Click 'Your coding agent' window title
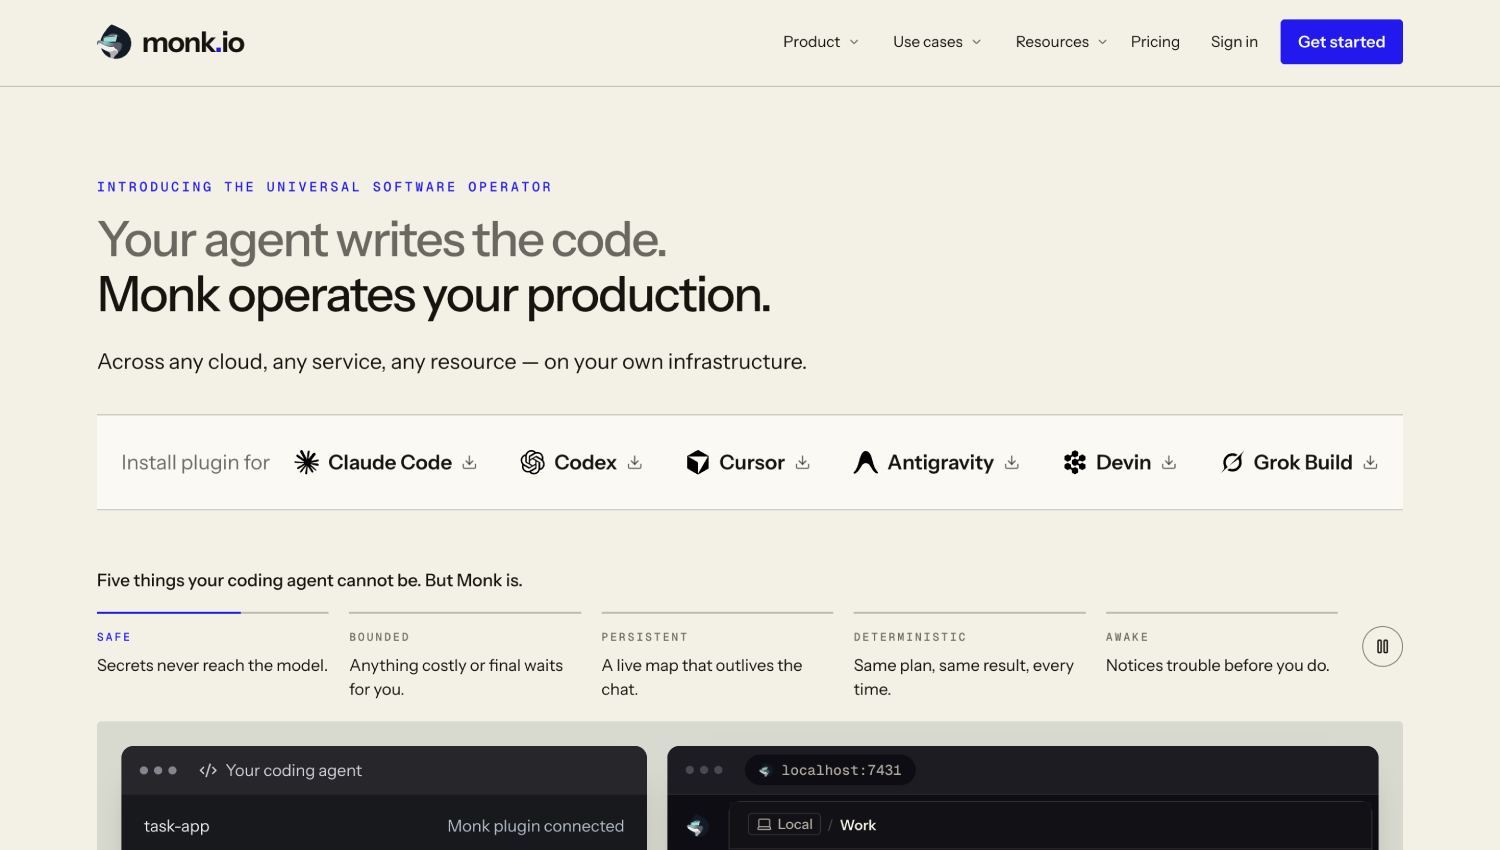 (294, 770)
